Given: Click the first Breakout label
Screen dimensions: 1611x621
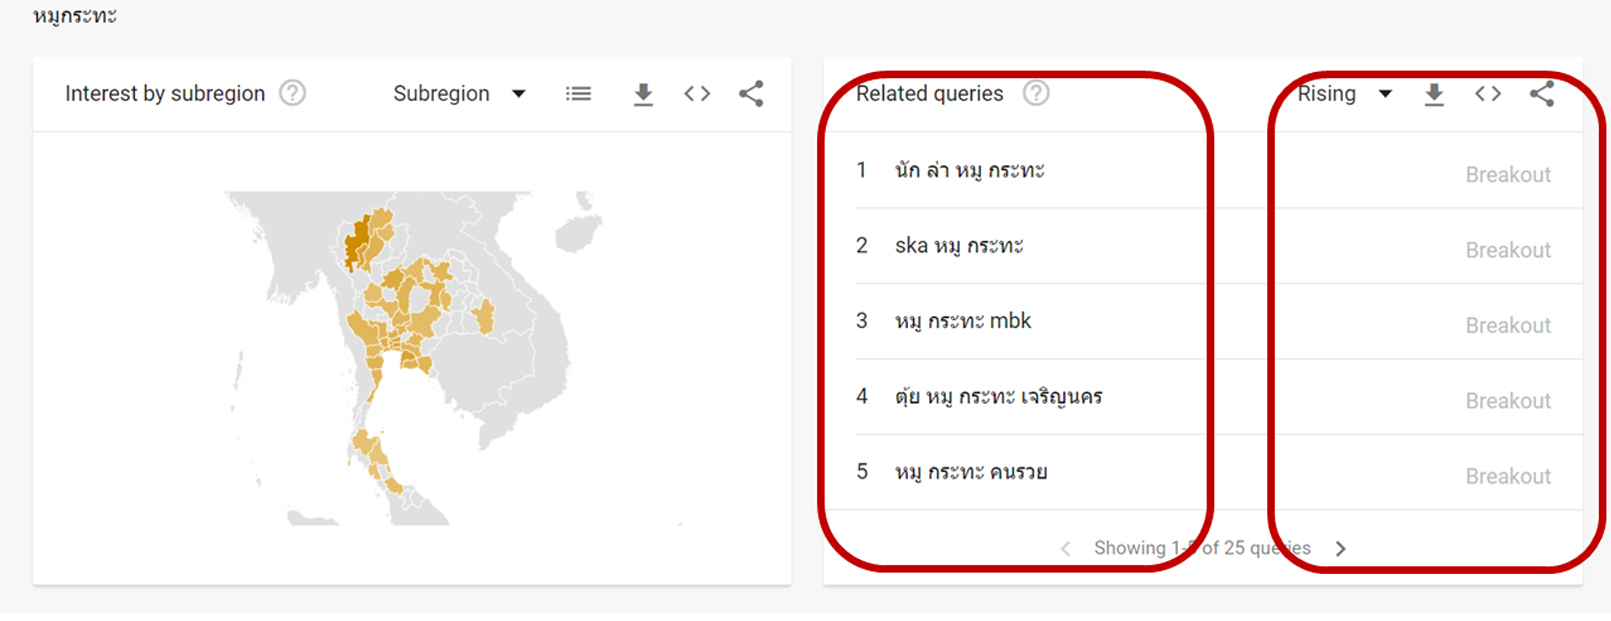Looking at the screenshot, I should pos(1508,174).
